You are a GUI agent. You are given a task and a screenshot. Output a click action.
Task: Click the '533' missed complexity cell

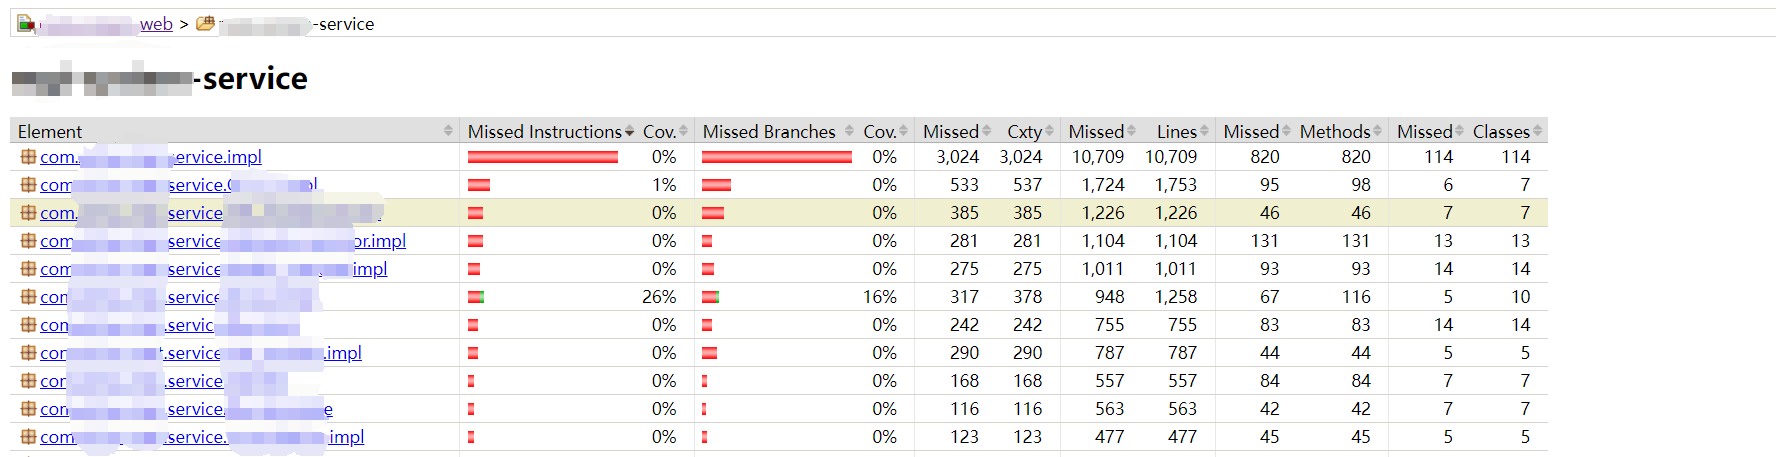pos(964,185)
